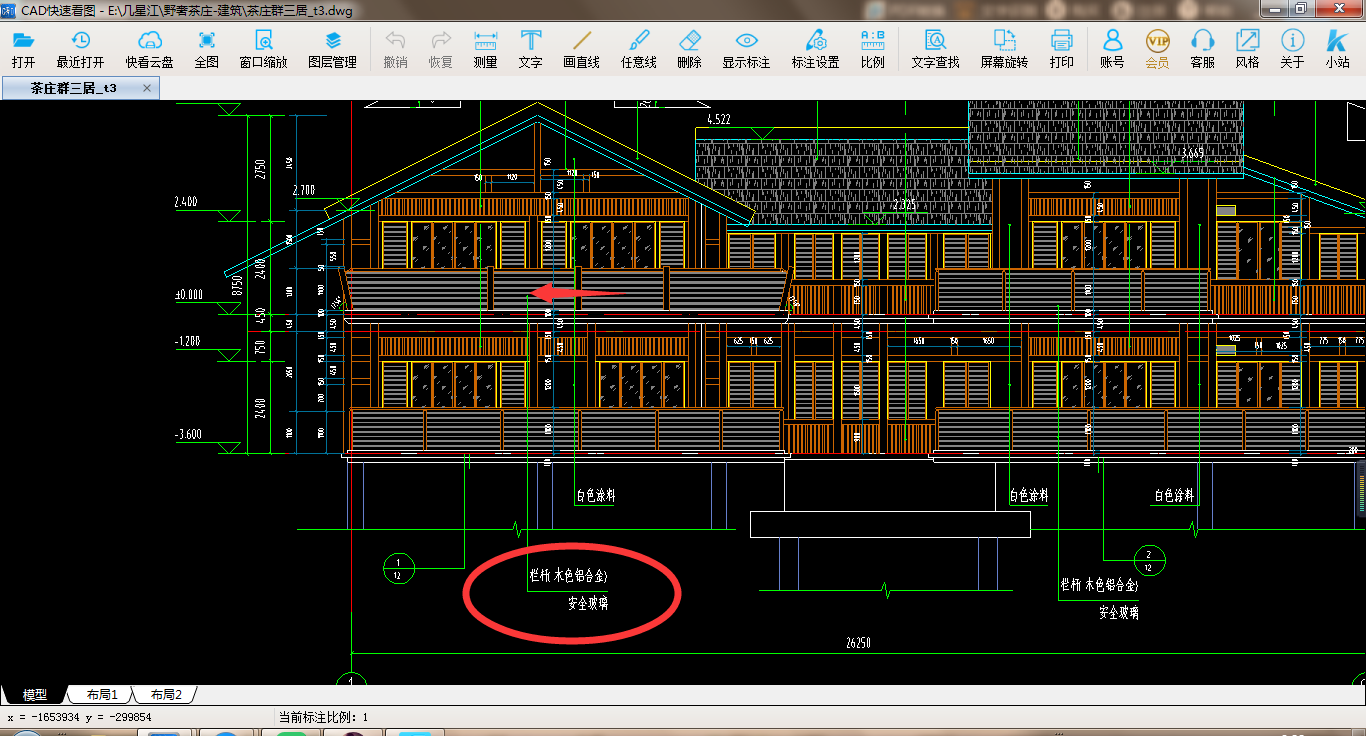The height and width of the screenshot is (736, 1366).
Task: Click the ±0.000 elevation mark
Action: 188,295
